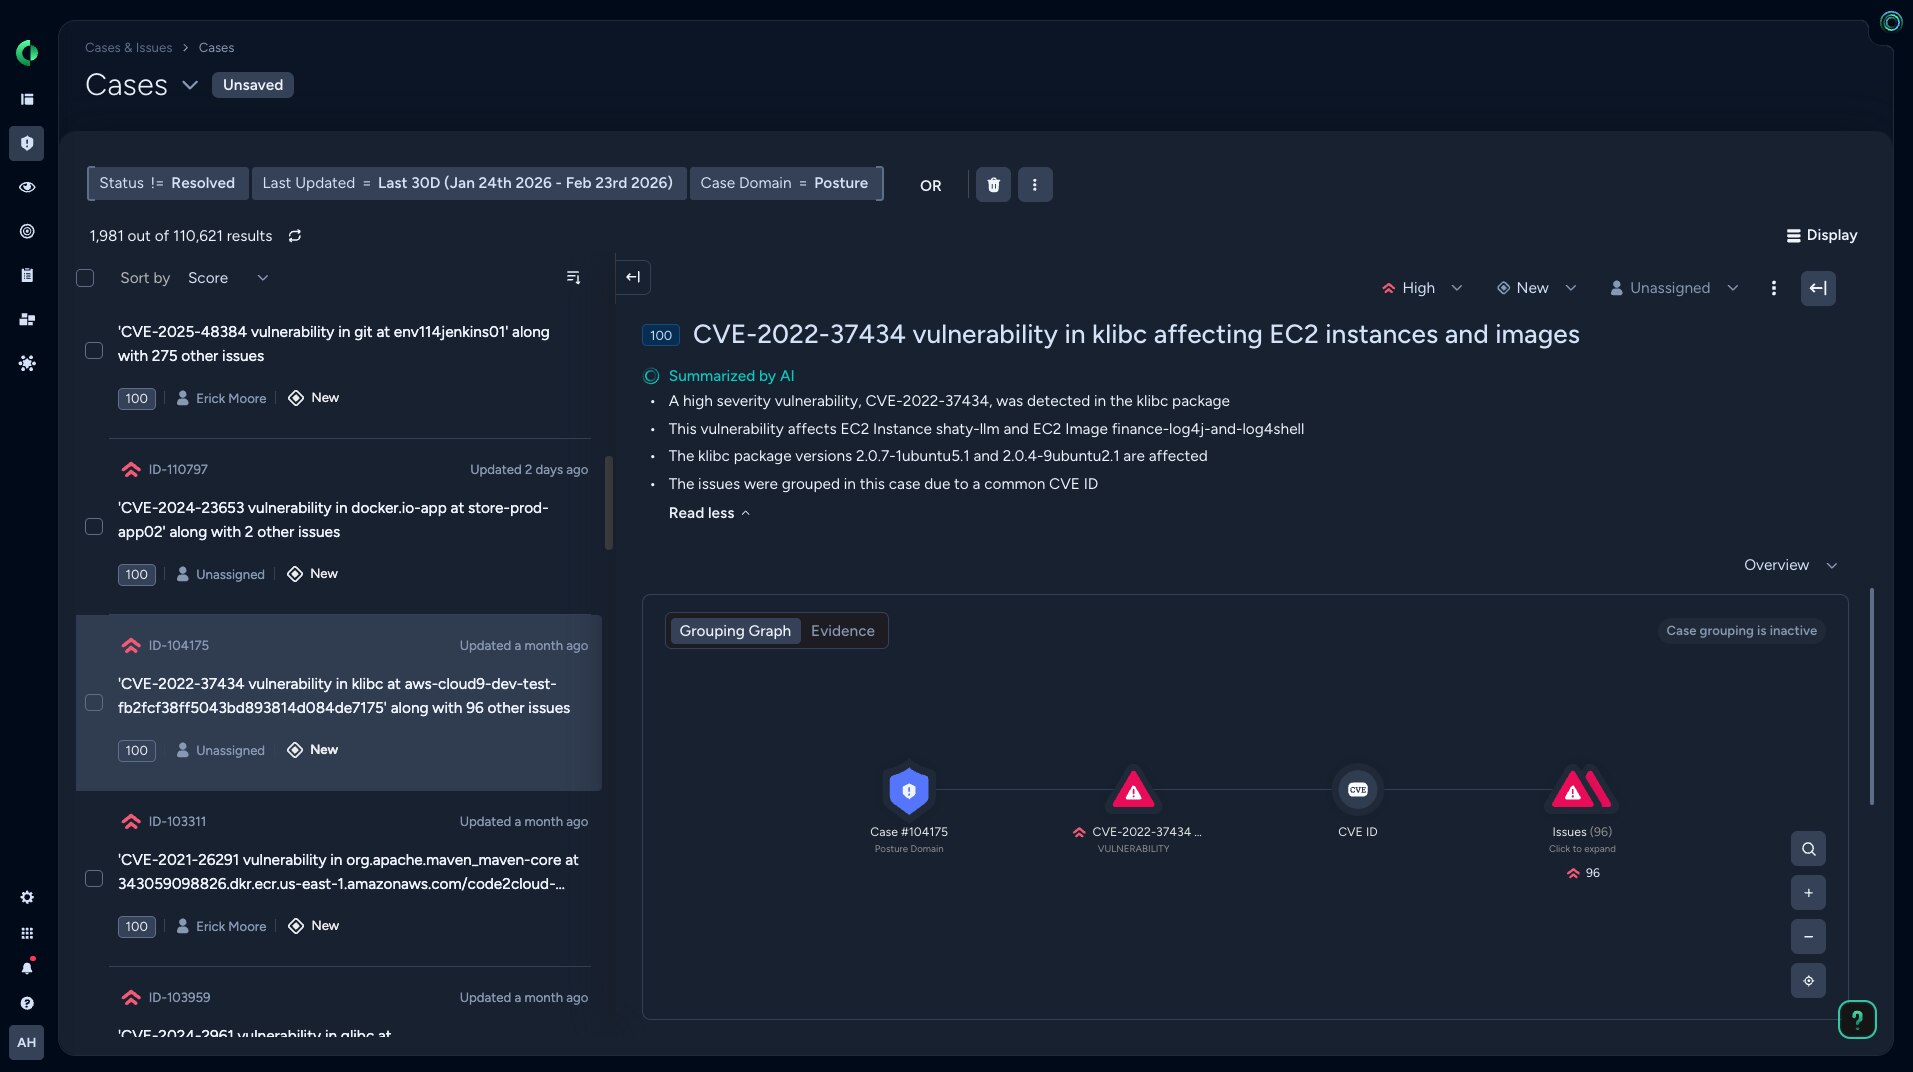Zoom out on the grouping graph
The height and width of the screenshot is (1072, 1913).
pos(1808,937)
